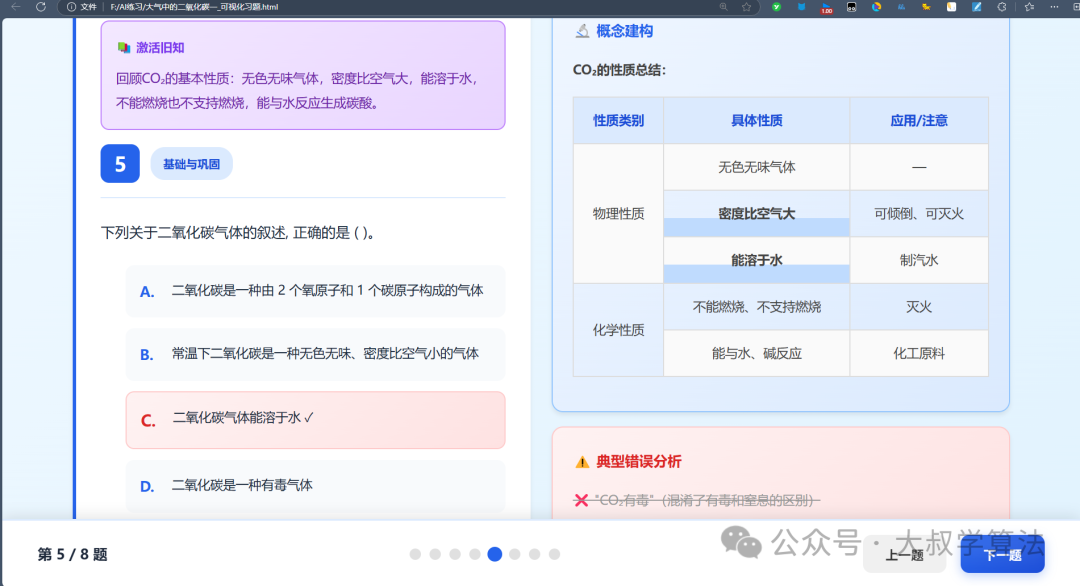
Task: Select answer option D about toxic gas
Action: 315,484
